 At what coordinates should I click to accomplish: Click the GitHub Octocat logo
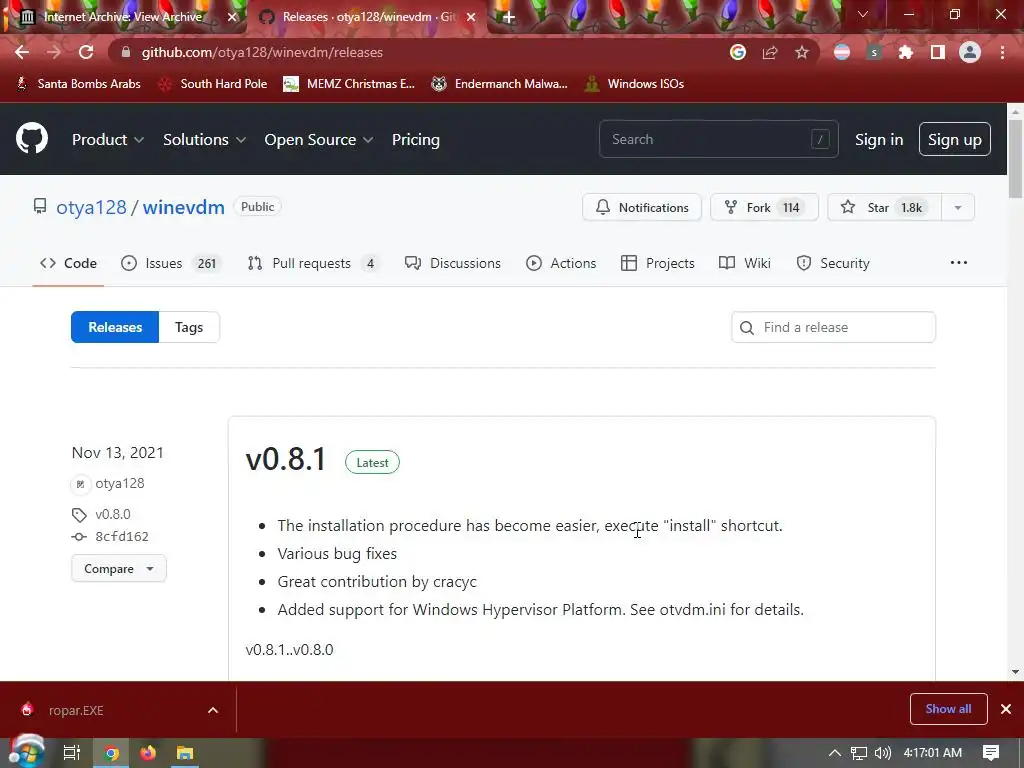(32, 138)
